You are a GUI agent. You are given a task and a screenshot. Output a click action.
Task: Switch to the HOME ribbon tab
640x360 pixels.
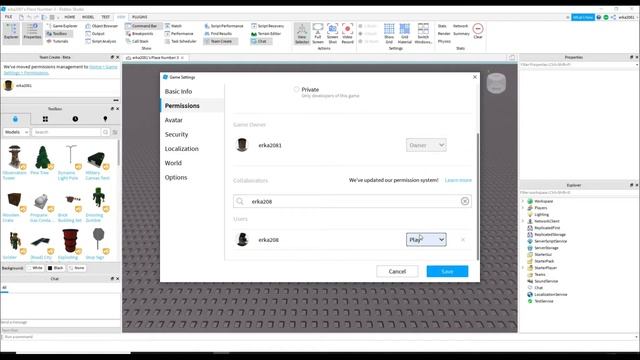click(70, 17)
